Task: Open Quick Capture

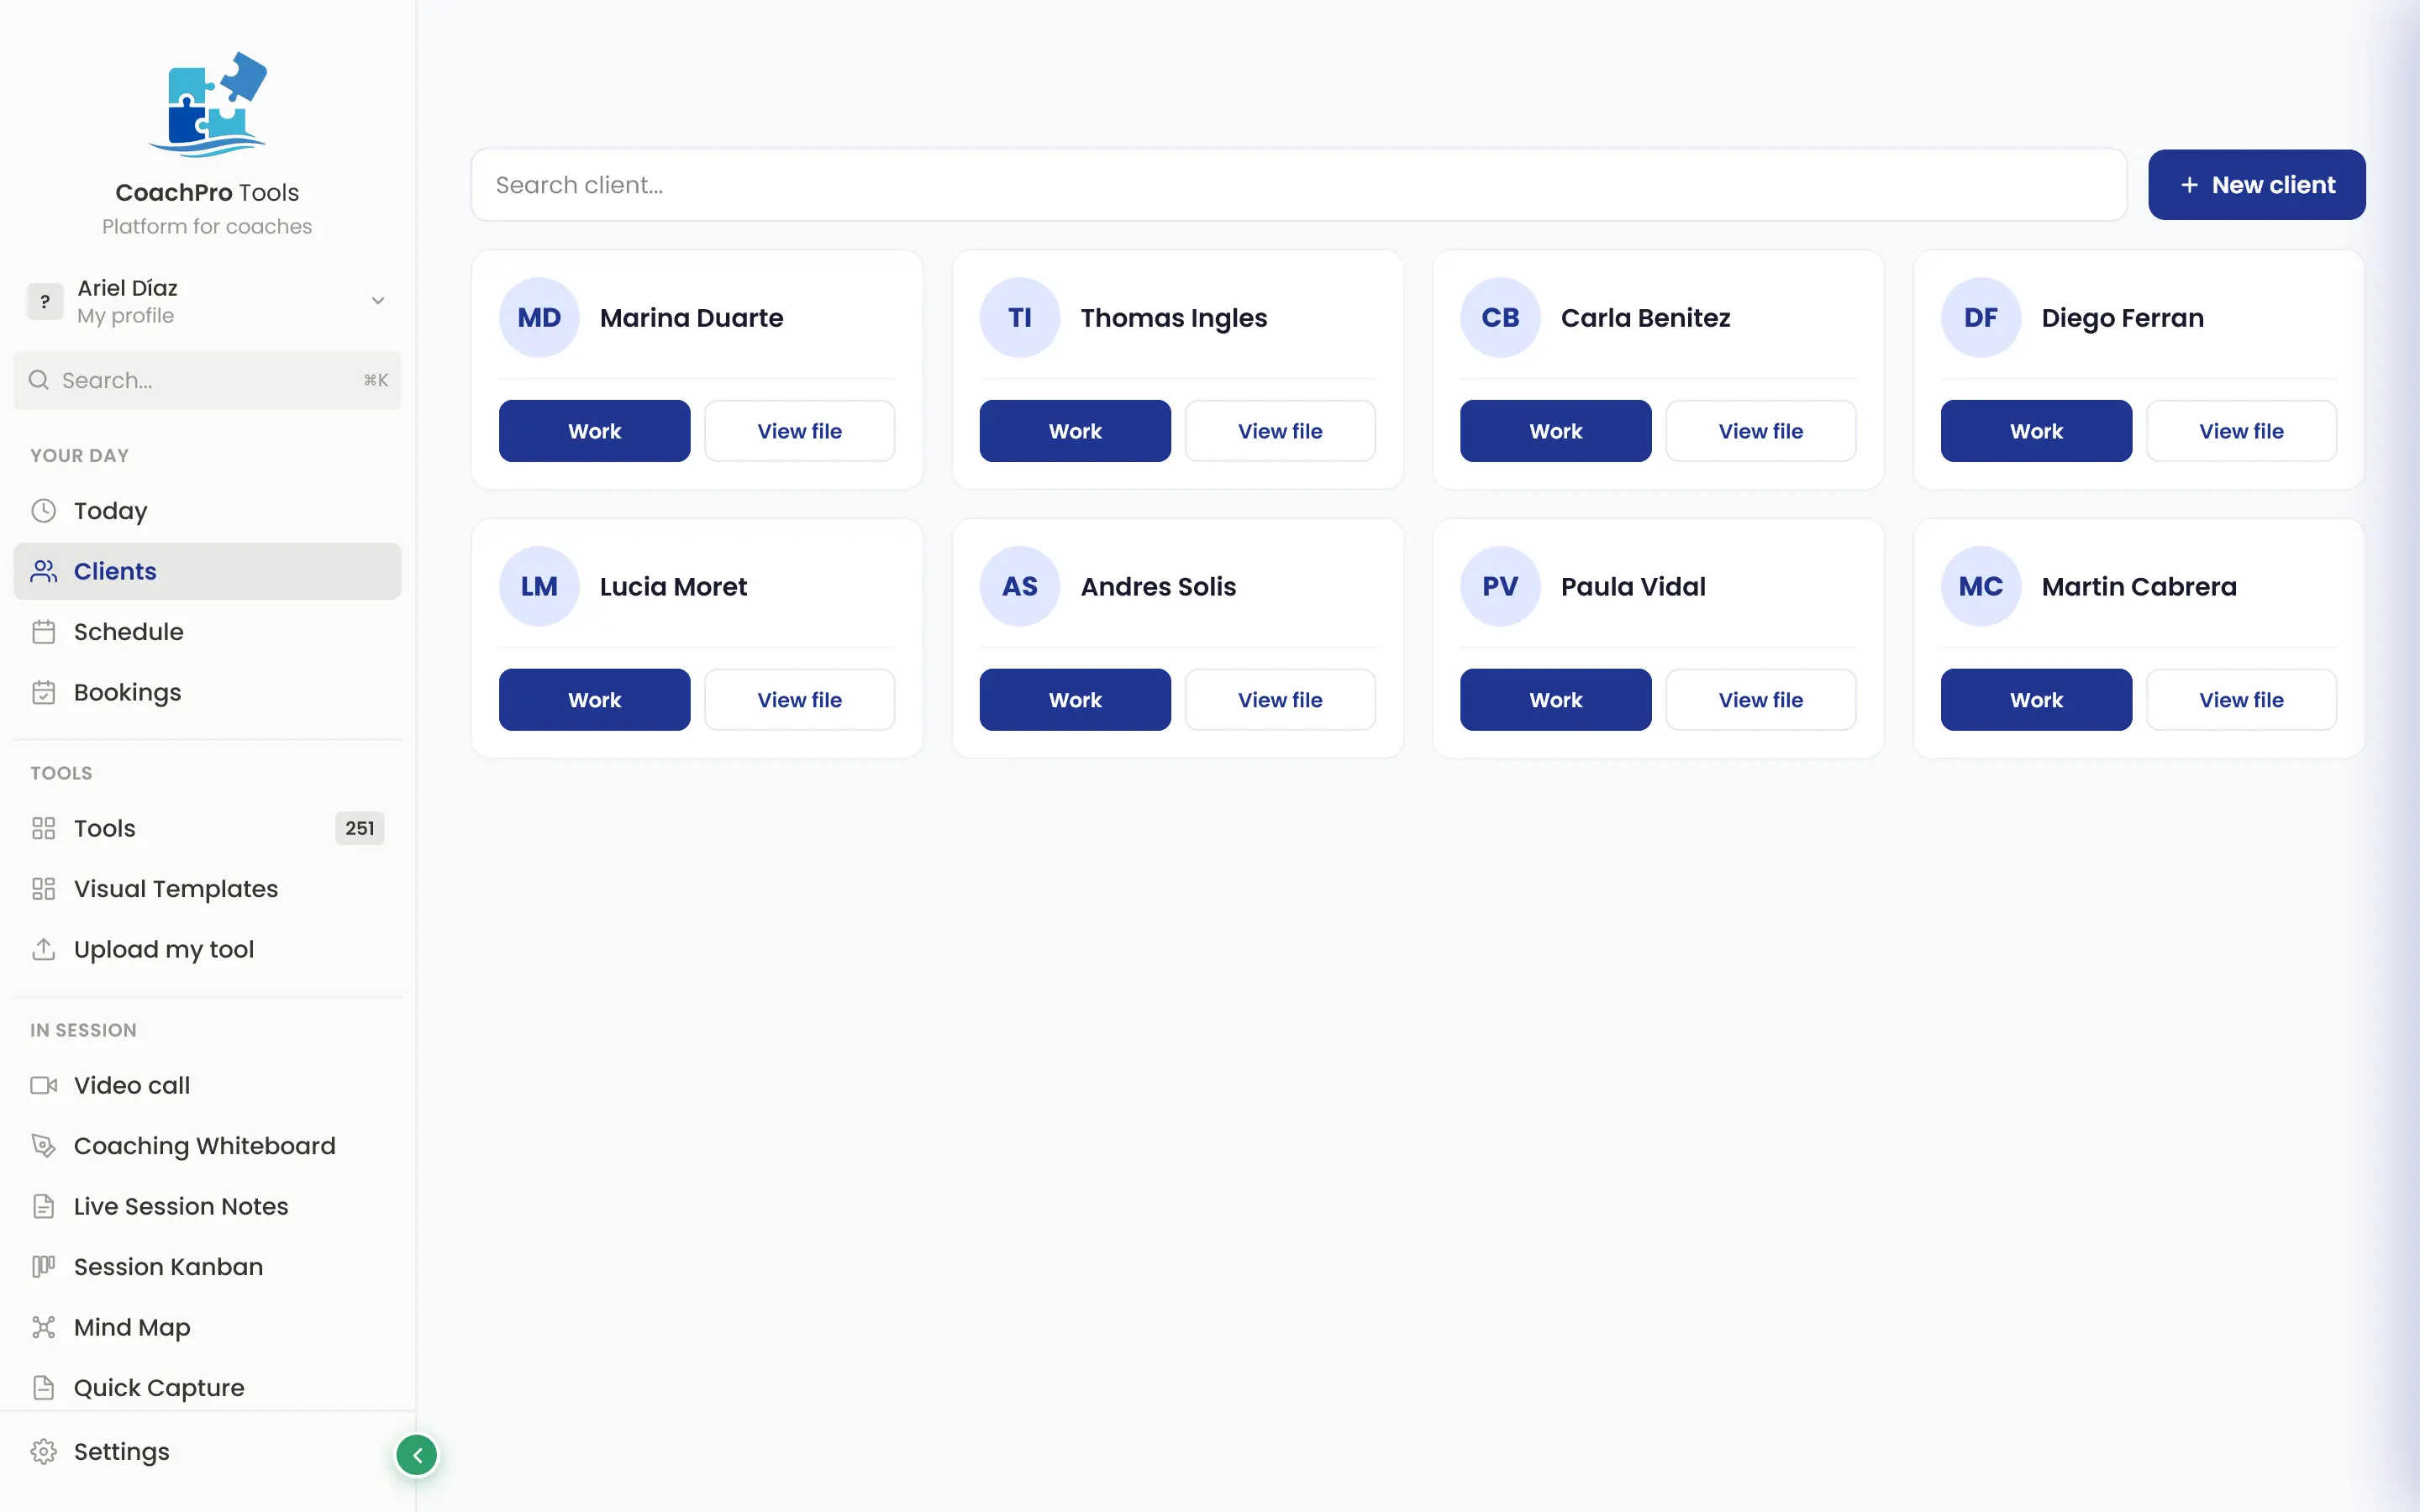Action: pos(207,1388)
